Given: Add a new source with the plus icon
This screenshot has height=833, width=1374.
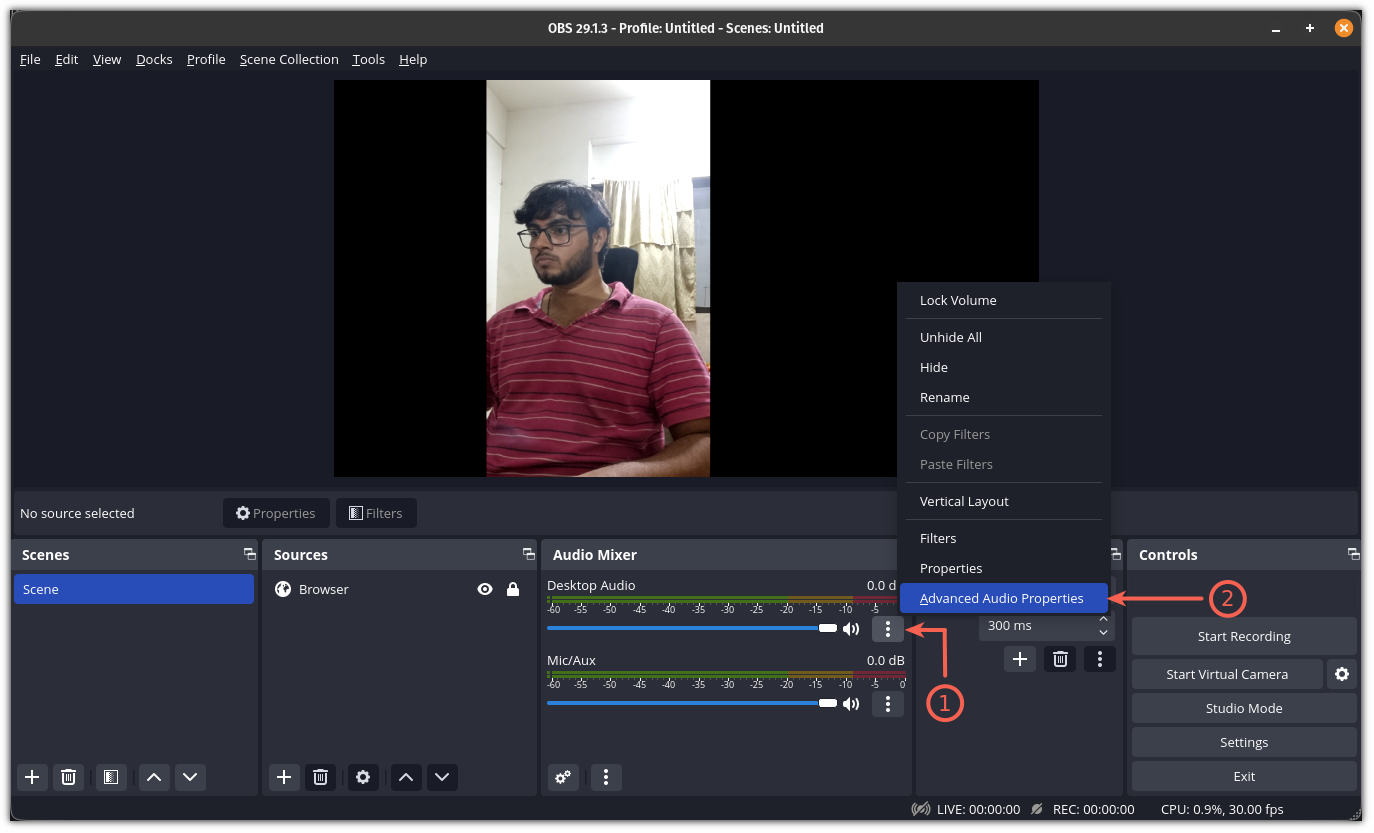Looking at the screenshot, I should pyautogui.click(x=284, y=777).
